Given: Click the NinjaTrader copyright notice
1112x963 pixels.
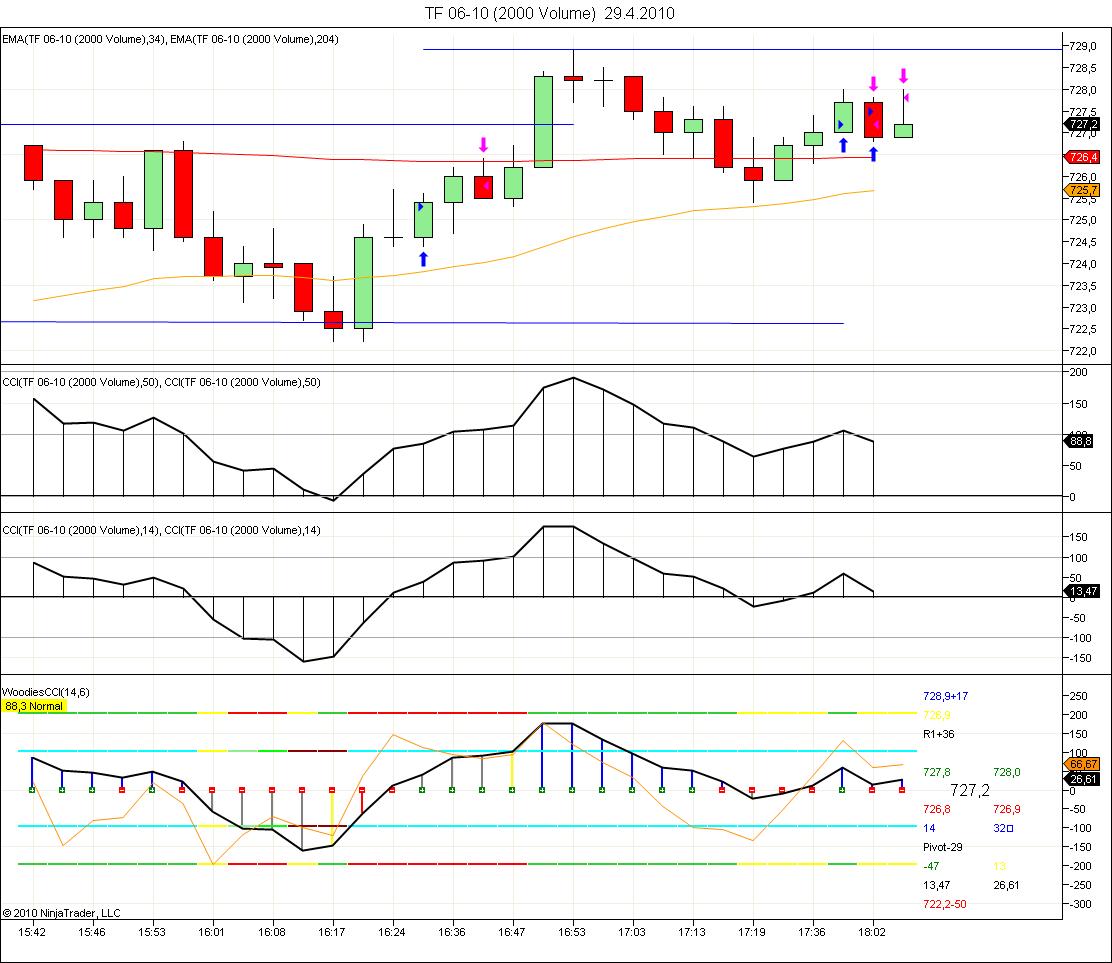Looking at the screenshot, I should click(x=61, y=912).
